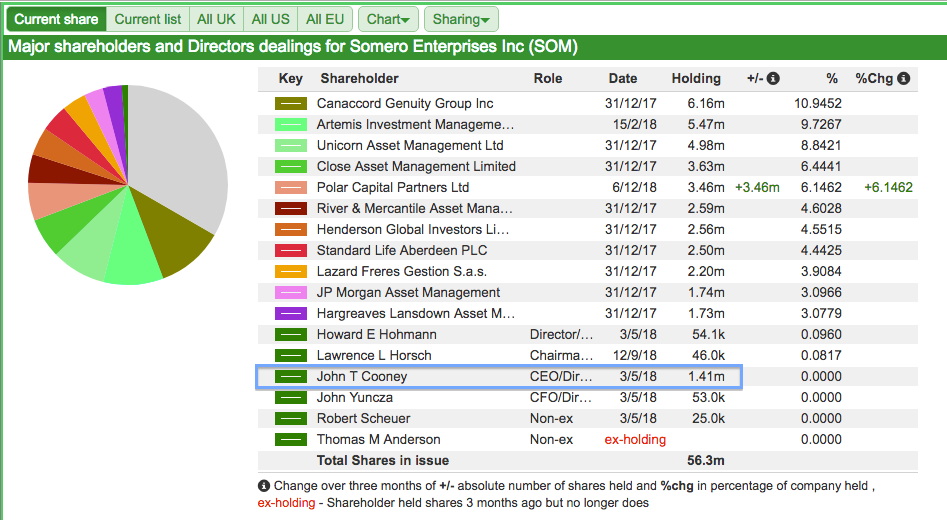Click the olive Canaccord pie chart slice
Viewport: 947px width, 520px height.
pyautogui.click(x=173, y=234)
